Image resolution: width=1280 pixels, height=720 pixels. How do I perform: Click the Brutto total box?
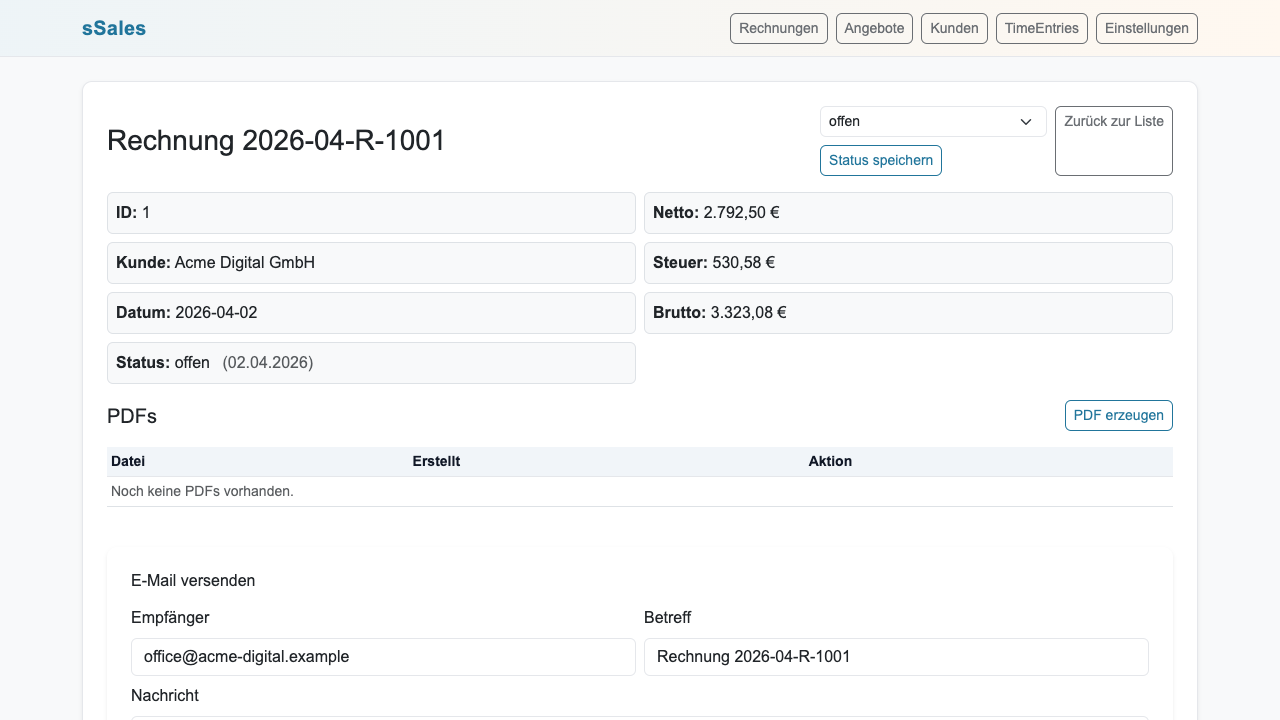907,313
